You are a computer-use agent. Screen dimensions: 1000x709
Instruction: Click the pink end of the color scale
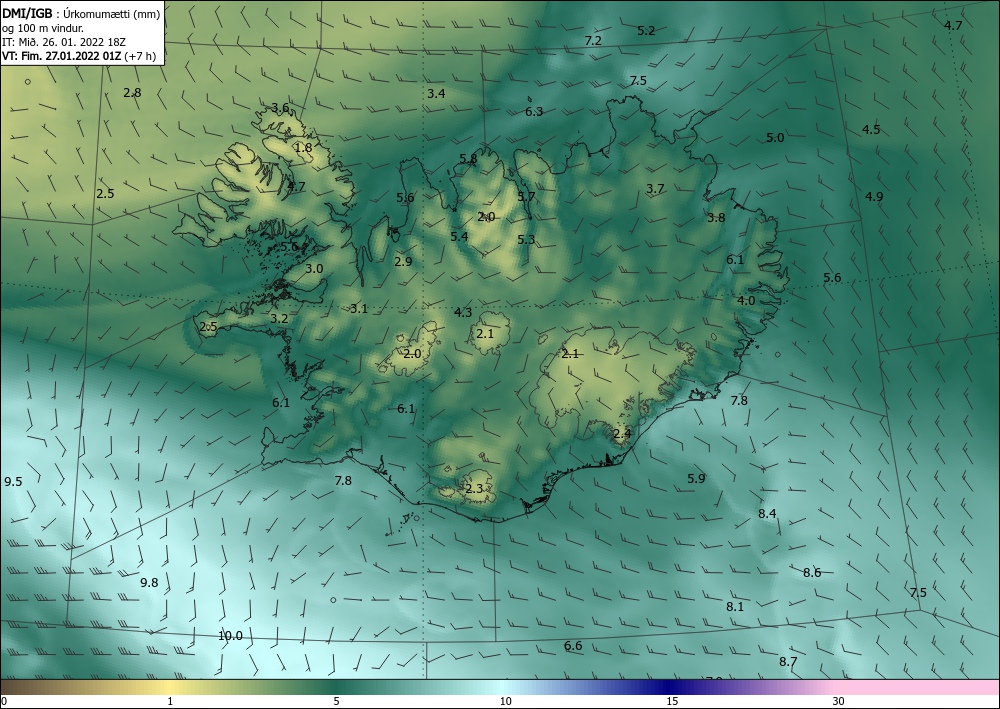[x=918, y=687]
